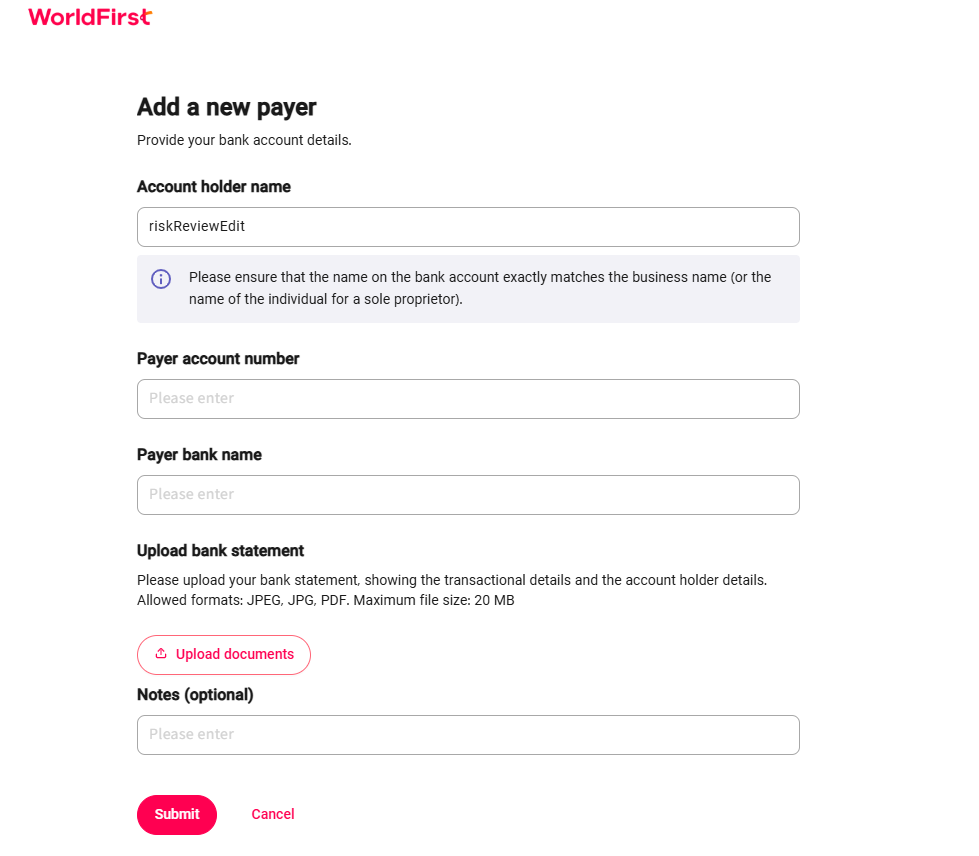Click the Provide your bank account details subtitle

[244, 140]
